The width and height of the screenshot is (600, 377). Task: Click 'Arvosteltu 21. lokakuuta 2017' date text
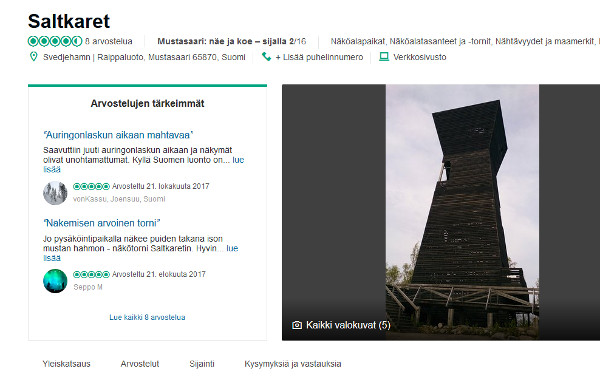pyautogui.click(x=160, y=186)
